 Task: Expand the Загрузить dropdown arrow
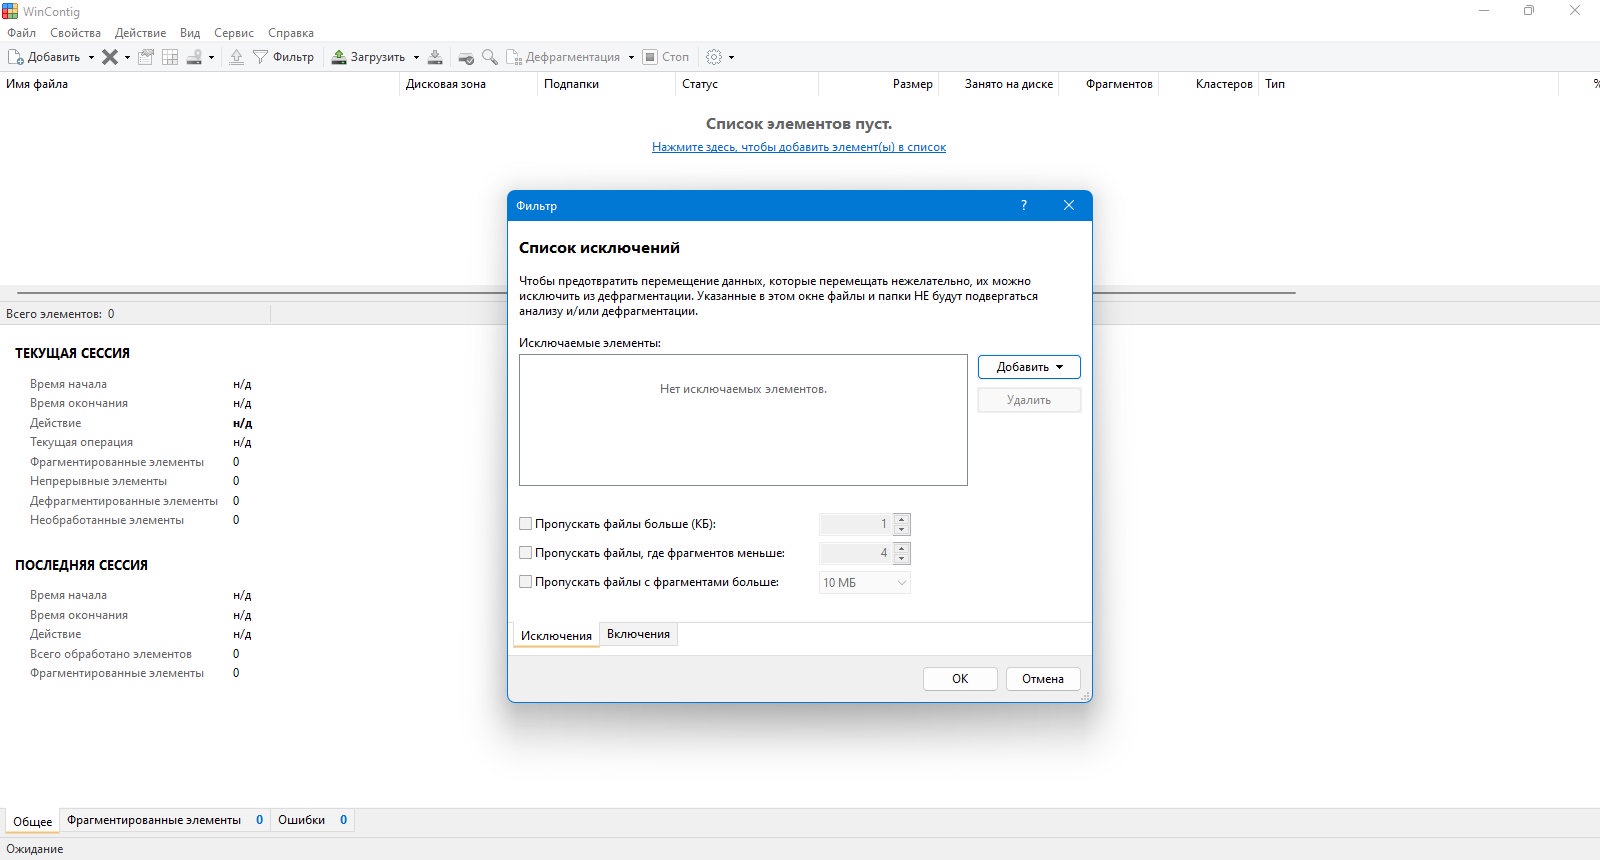(x=416, y=57)
